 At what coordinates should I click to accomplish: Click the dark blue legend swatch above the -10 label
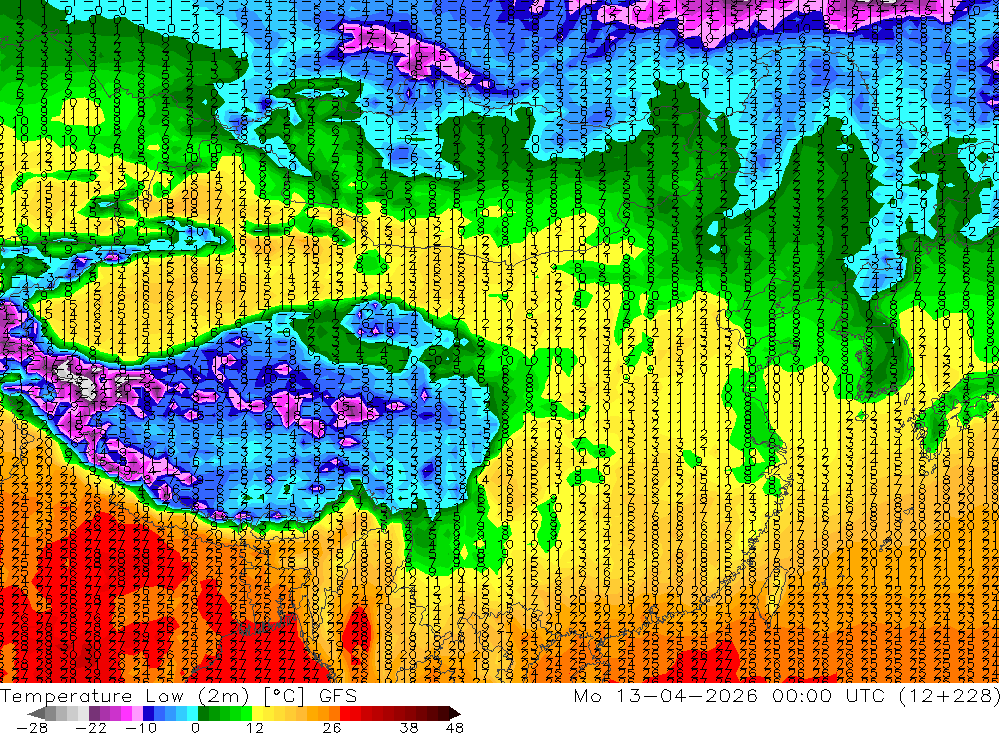[x=148, y=713]
